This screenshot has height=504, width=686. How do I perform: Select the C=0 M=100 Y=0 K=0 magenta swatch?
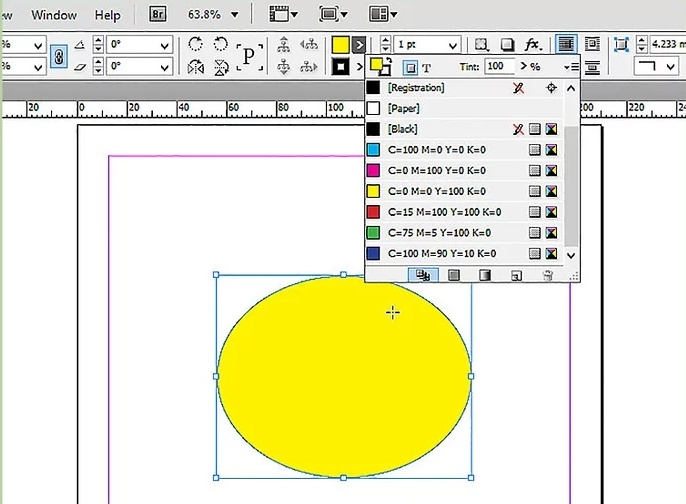tap(464, 171)
